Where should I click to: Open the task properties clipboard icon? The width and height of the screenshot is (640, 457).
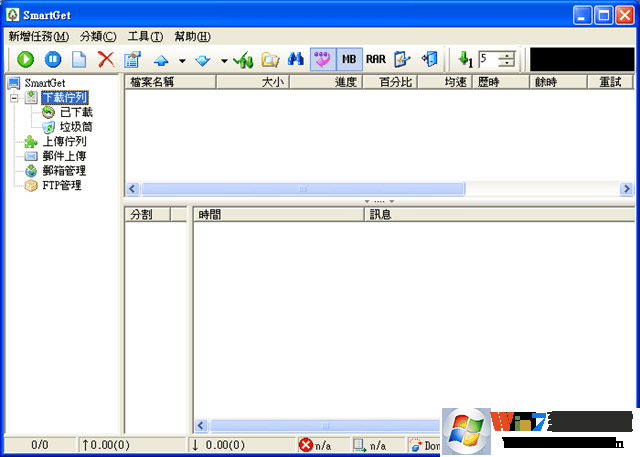click(132, 60)
